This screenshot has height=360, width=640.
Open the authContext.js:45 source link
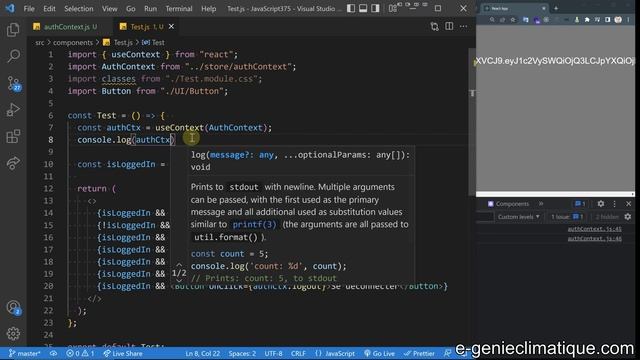pyautogui.click(x=594, y=229)
